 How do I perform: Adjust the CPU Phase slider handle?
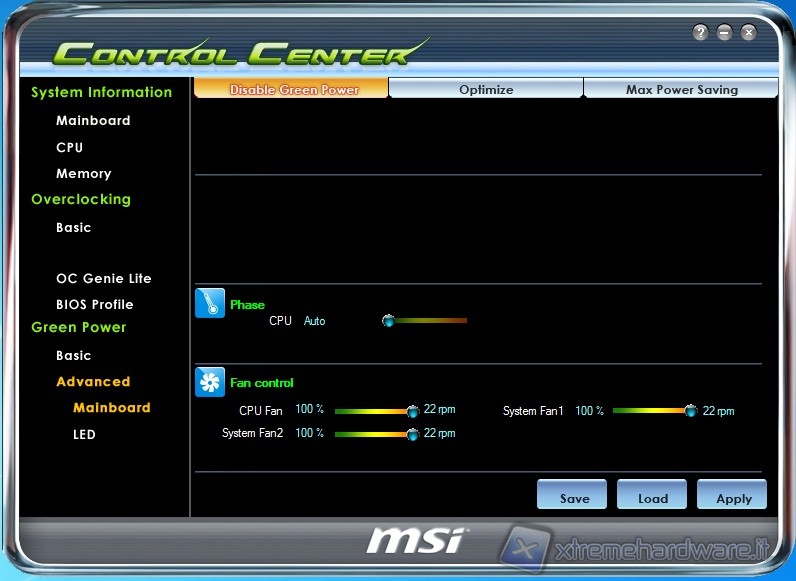coord(388,321)
